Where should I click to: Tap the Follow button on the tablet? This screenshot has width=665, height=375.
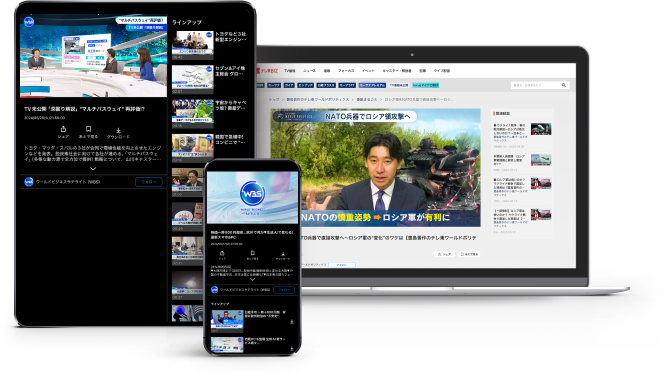click(x=149, y=182)
